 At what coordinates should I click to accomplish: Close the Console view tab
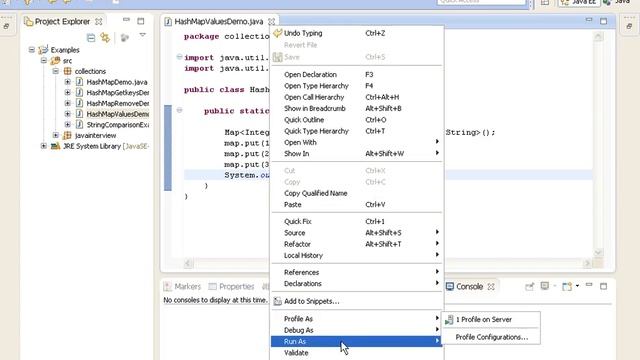[x=491, y=287]
